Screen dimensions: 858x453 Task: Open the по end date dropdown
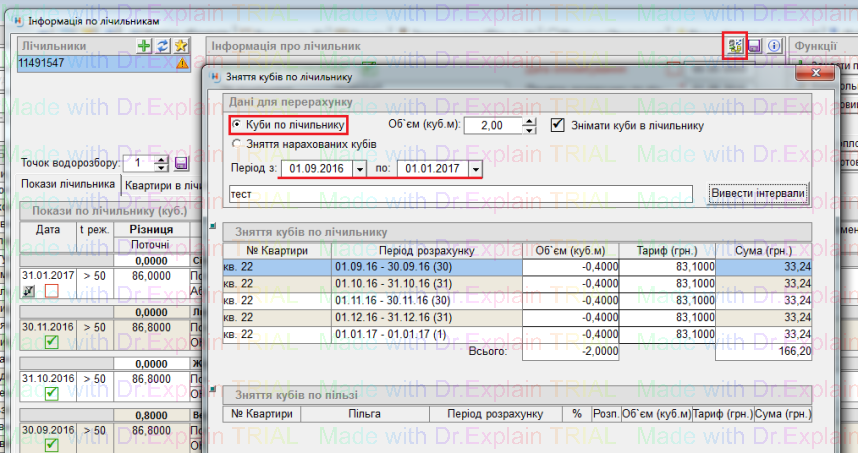(x=474, y=168)
